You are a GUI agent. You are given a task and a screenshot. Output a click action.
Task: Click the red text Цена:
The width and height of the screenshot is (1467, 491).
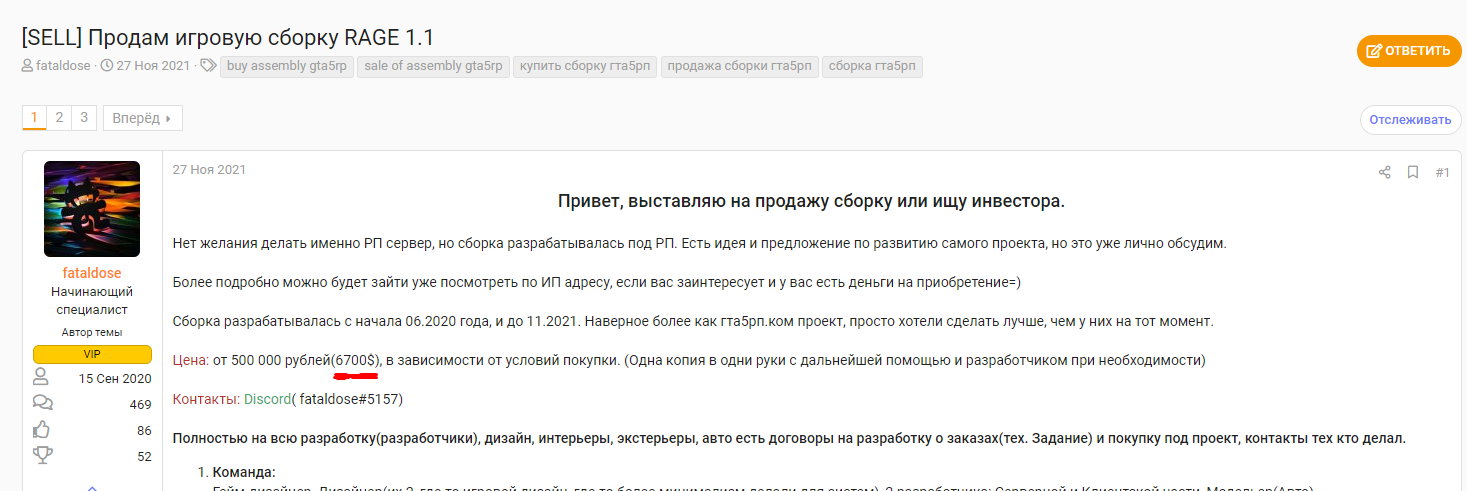[x=191, y=360]
